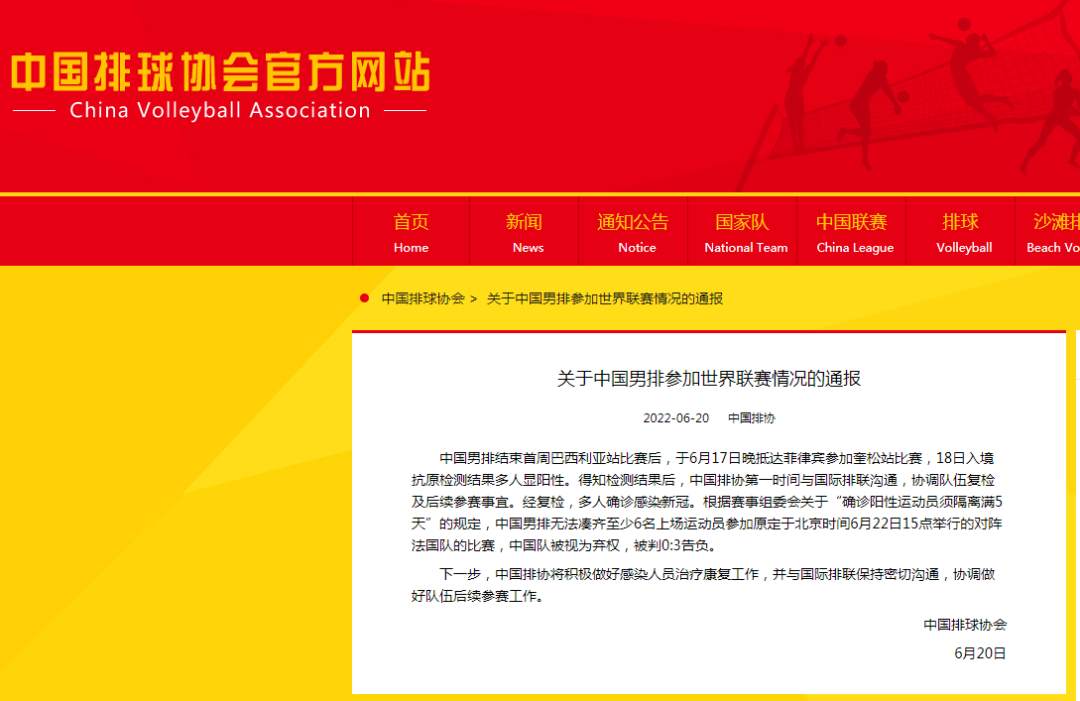This screenshot has height=701, width=1080.
Task: Click the volleyball players silhouette banner image
Action: 909,96
